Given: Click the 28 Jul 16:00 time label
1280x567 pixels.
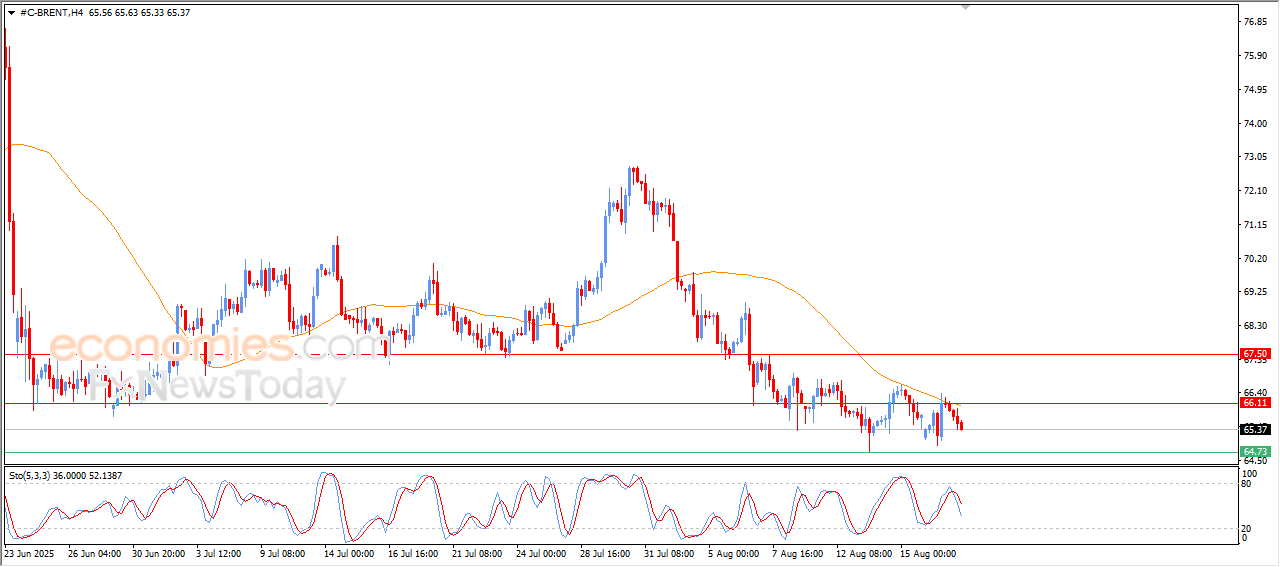Looking at the screenshot, I should click(607, 552).
